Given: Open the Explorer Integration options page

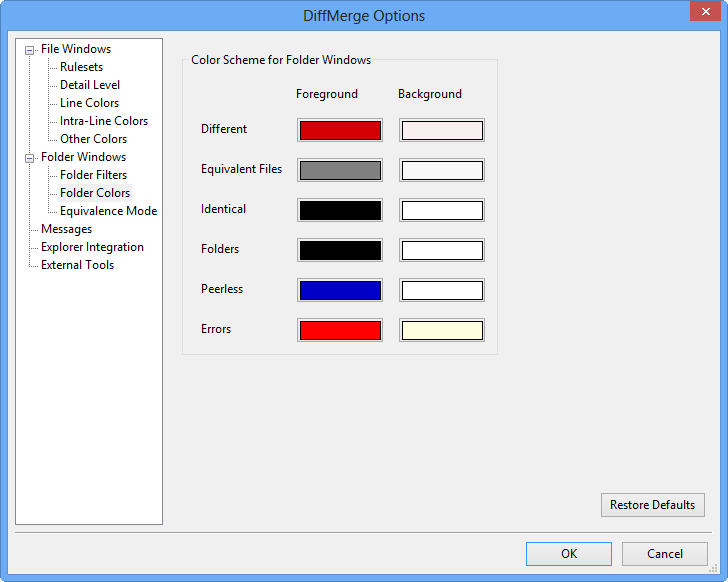Looking at the screenshot, I should coord(92,247).
